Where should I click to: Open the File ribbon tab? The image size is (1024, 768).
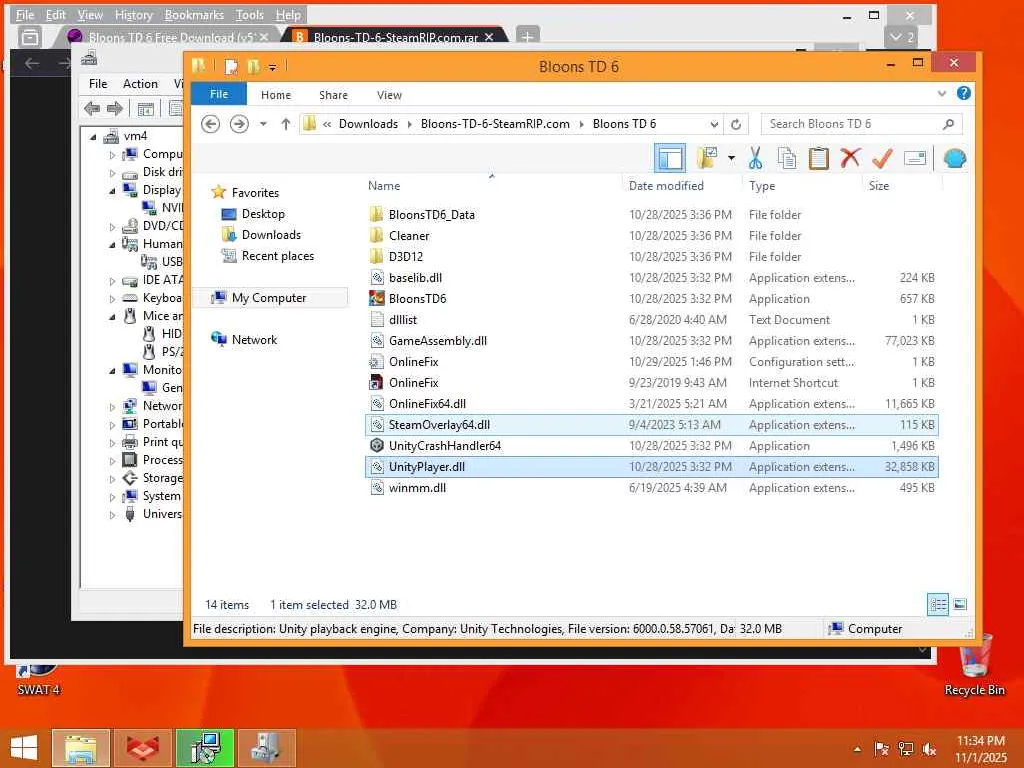click(x=219, y=94)
